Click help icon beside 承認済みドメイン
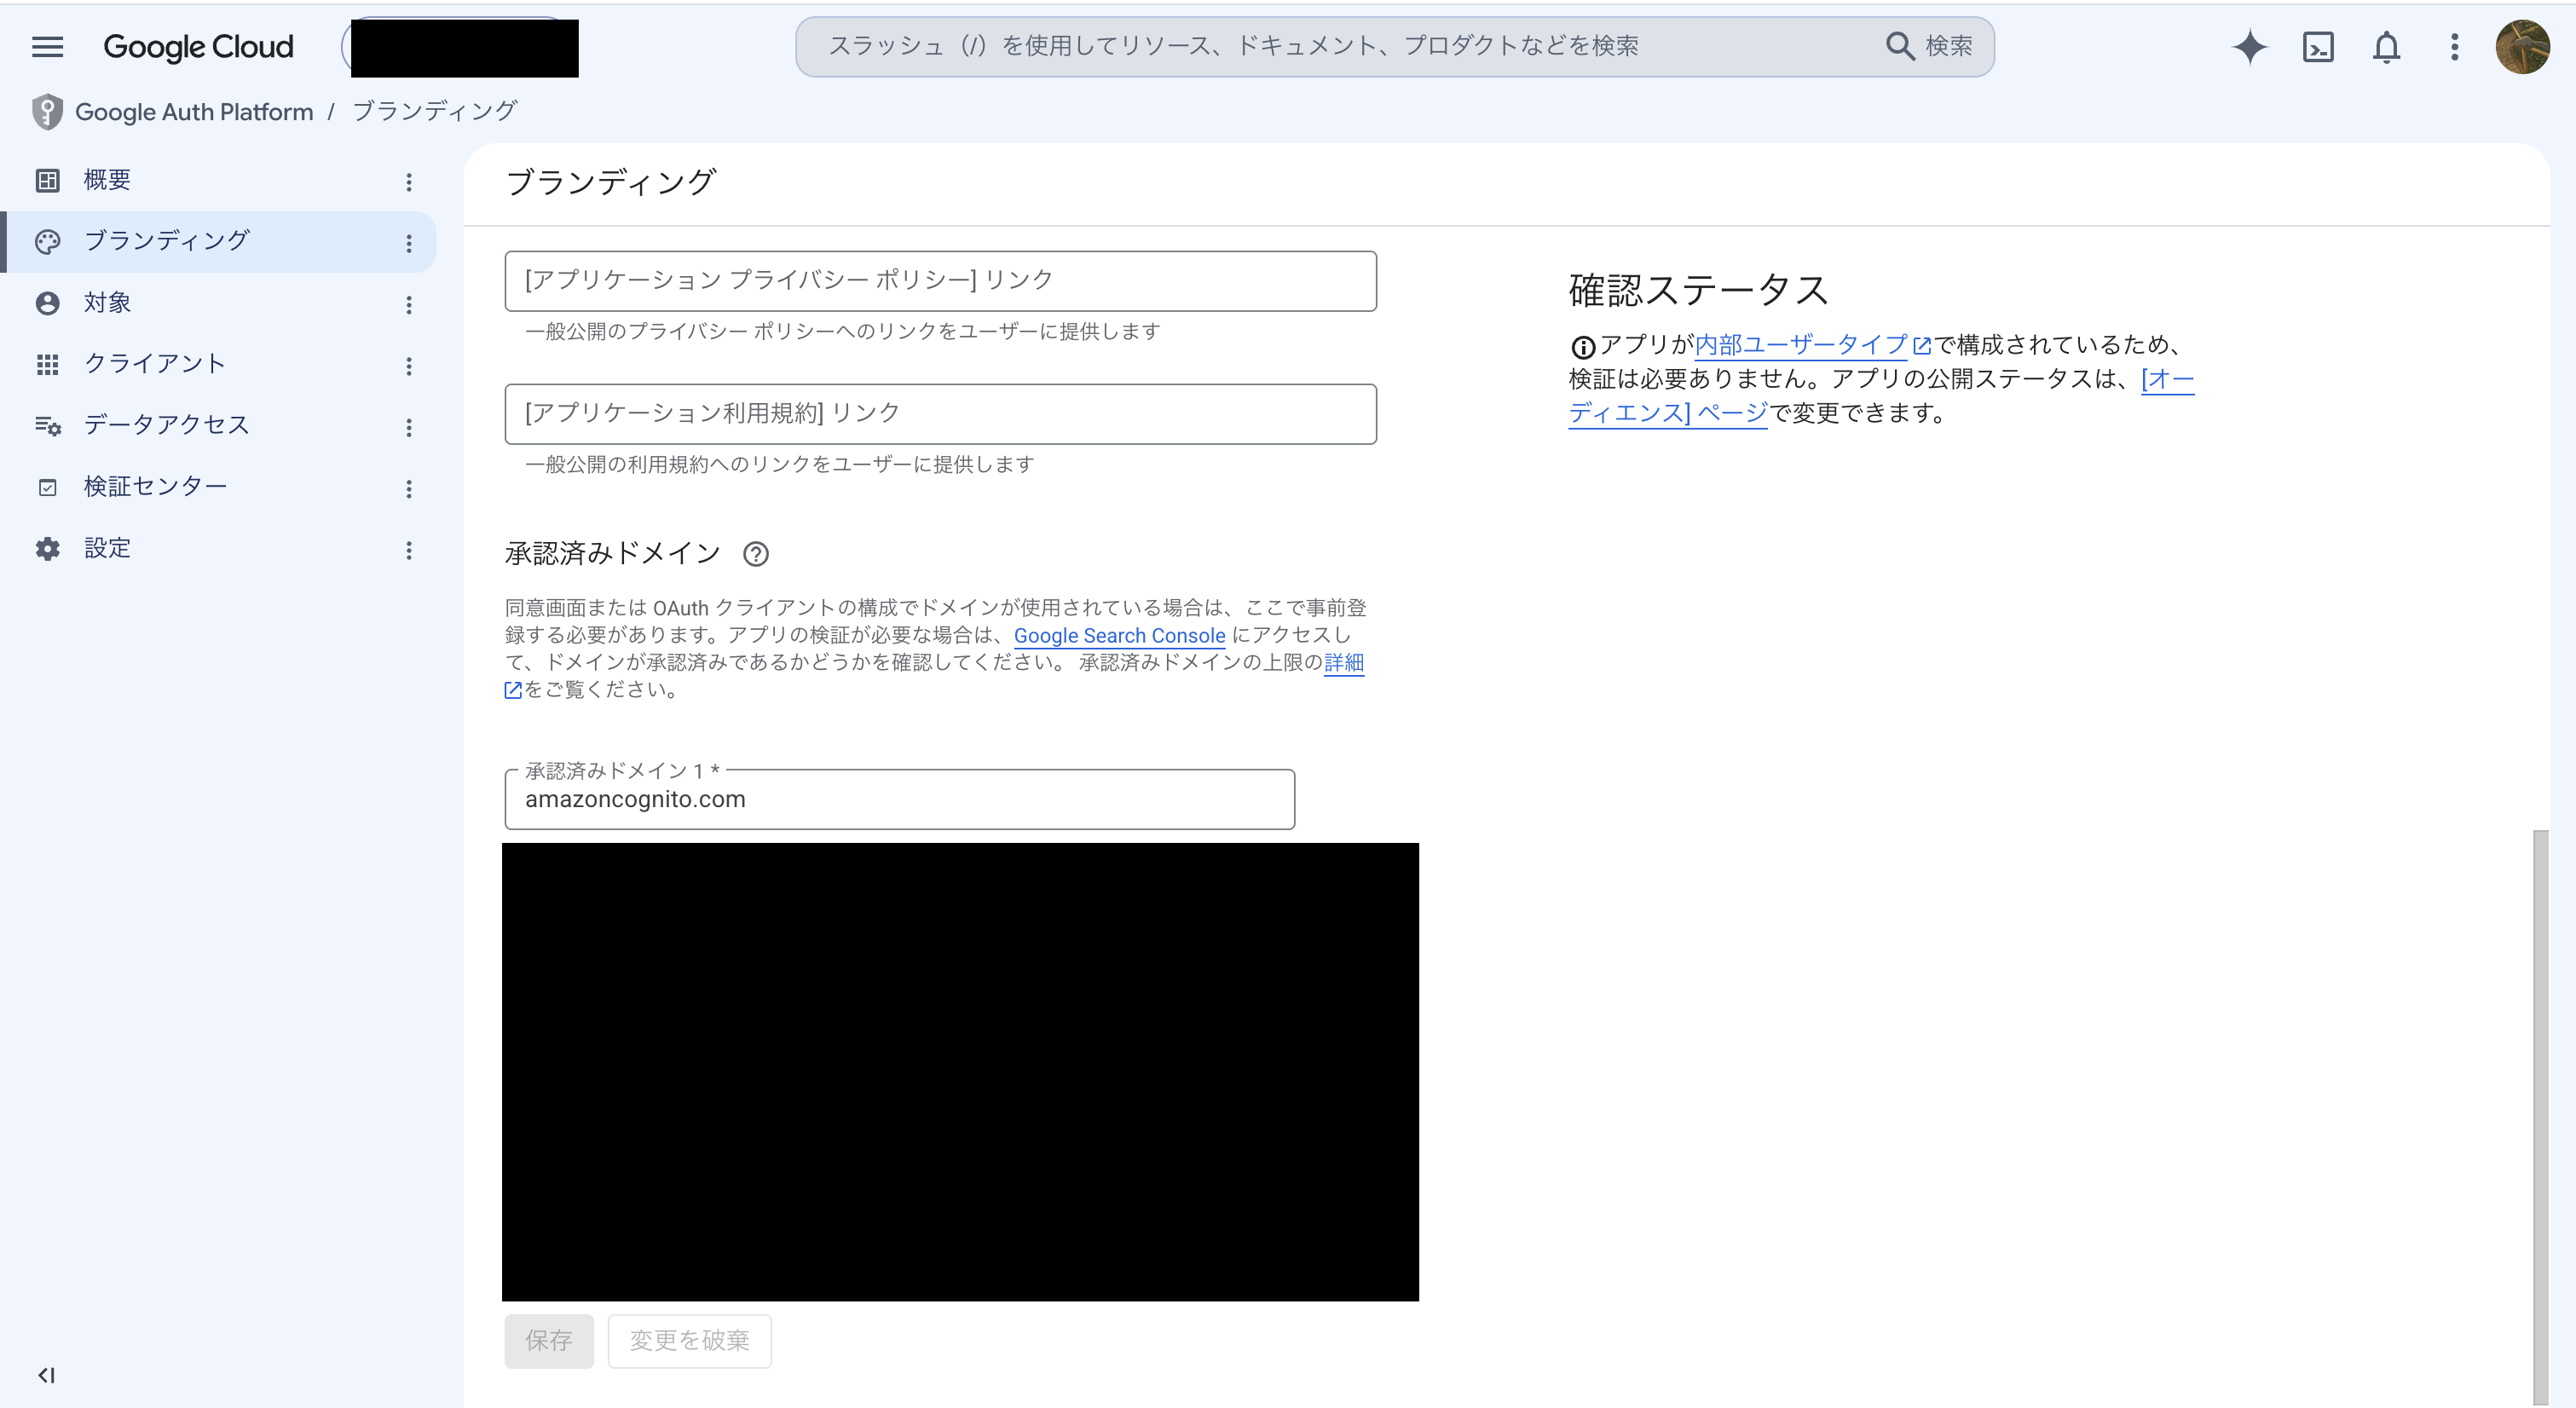 click(756, 554)
